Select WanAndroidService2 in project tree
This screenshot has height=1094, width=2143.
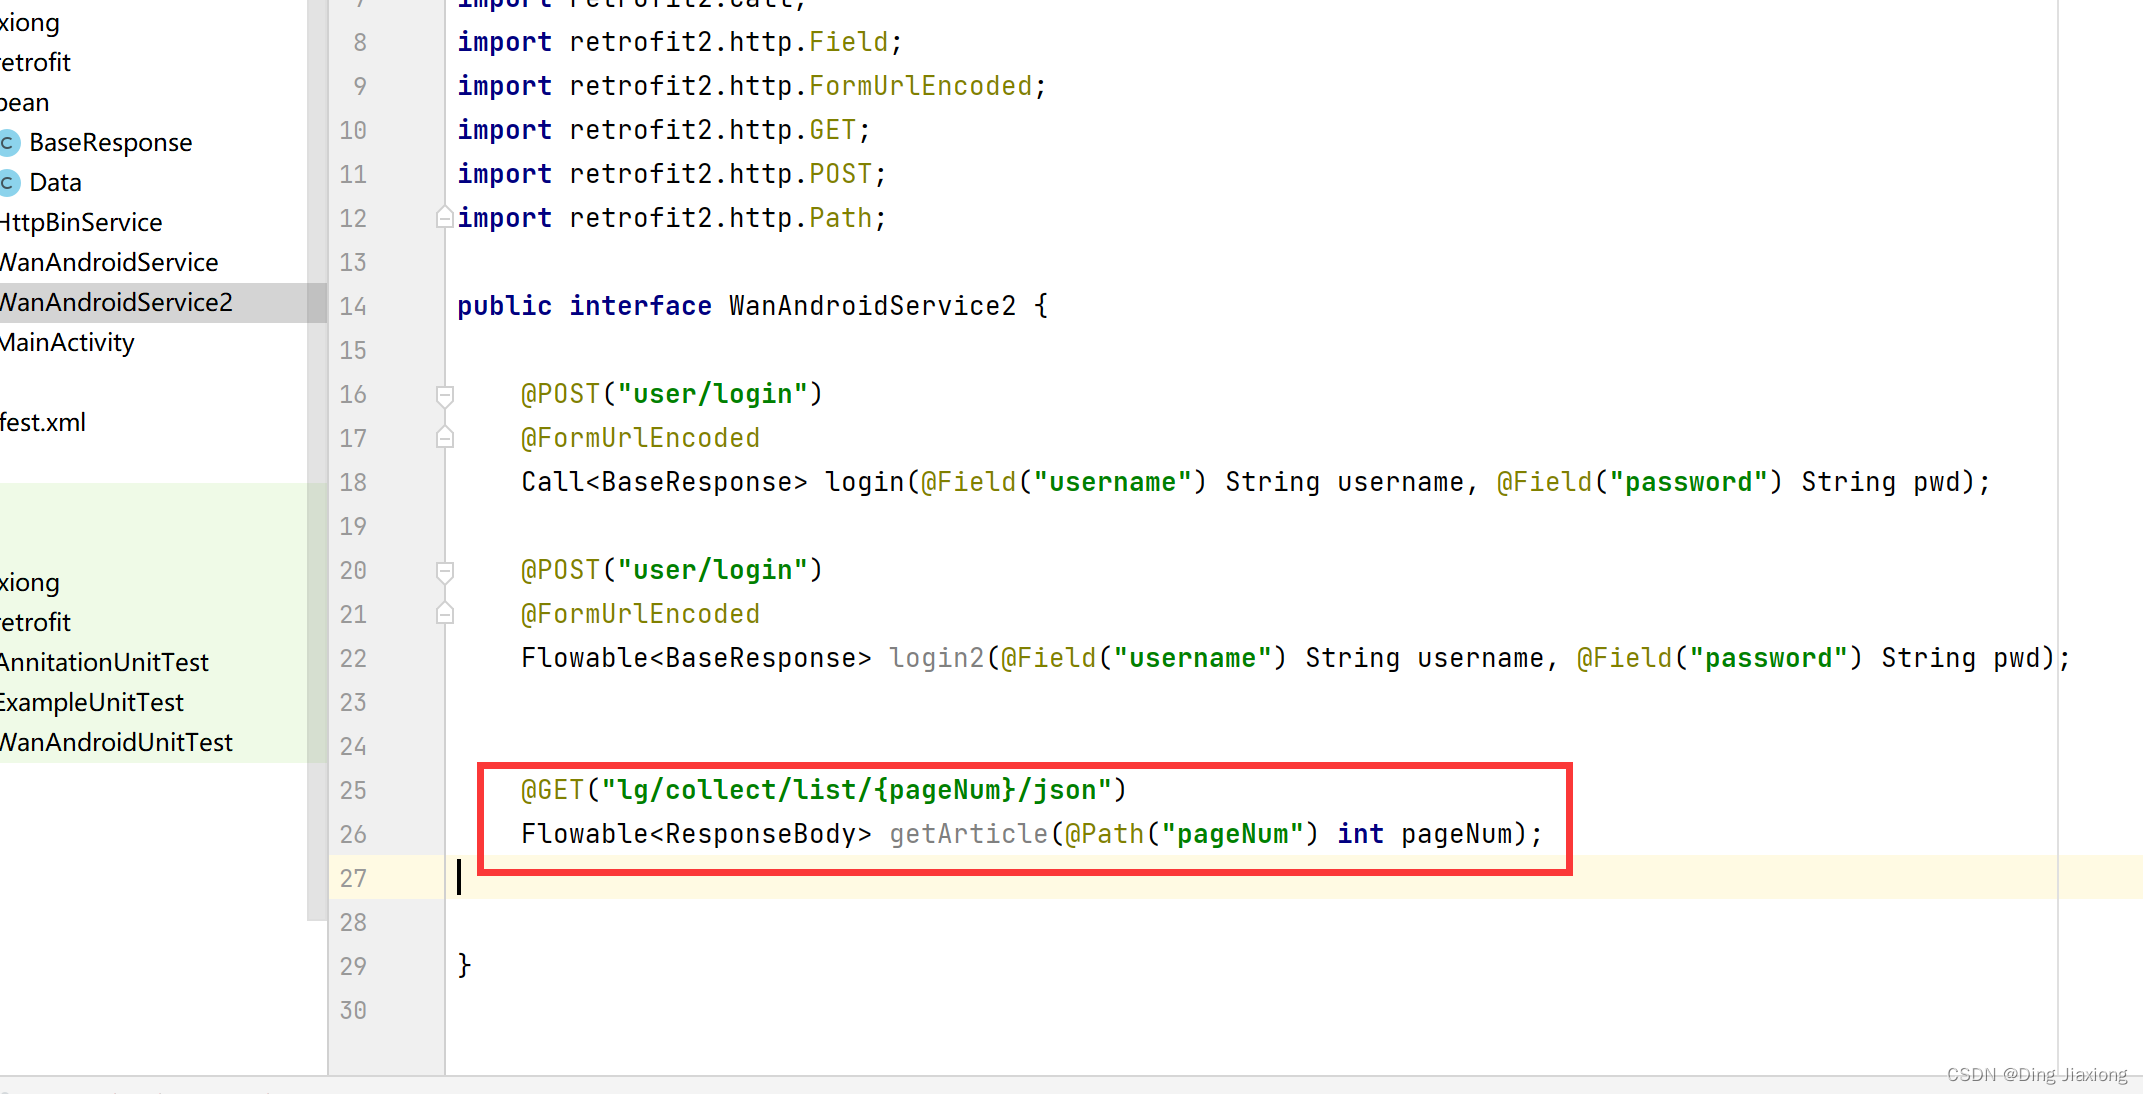[x=116, y=302]
